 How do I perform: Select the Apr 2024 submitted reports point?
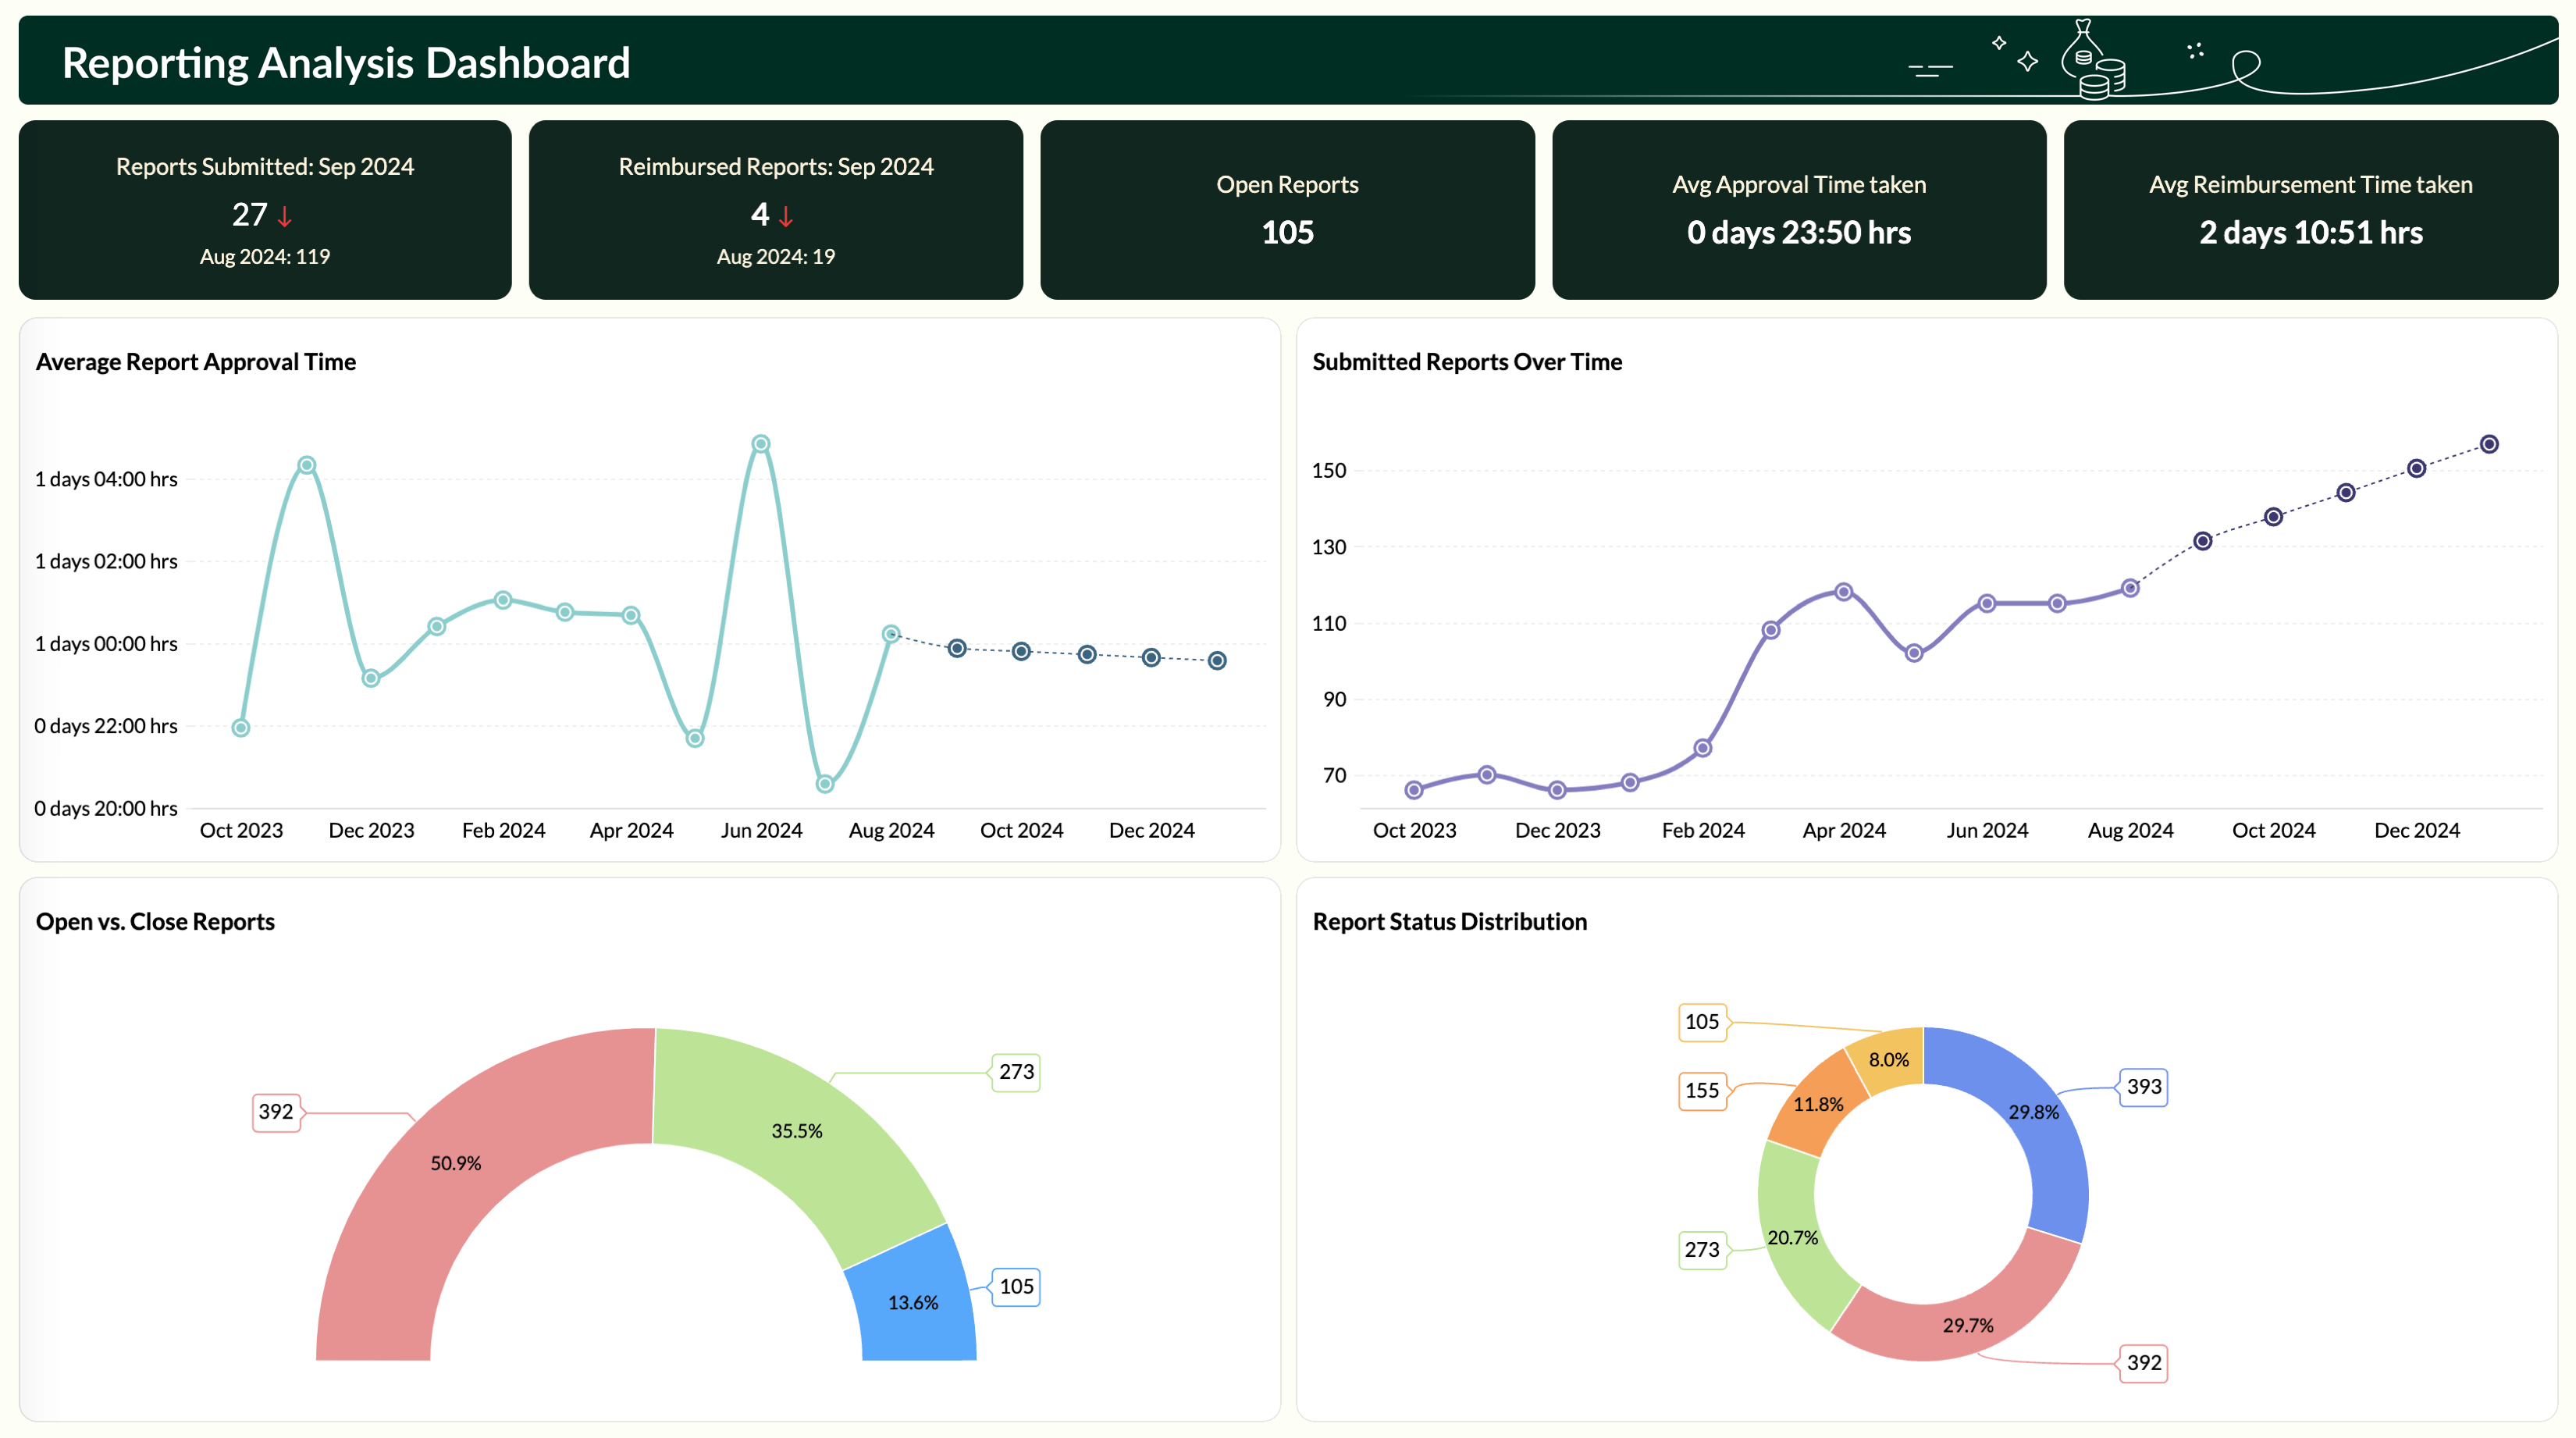pos(1844,592)
